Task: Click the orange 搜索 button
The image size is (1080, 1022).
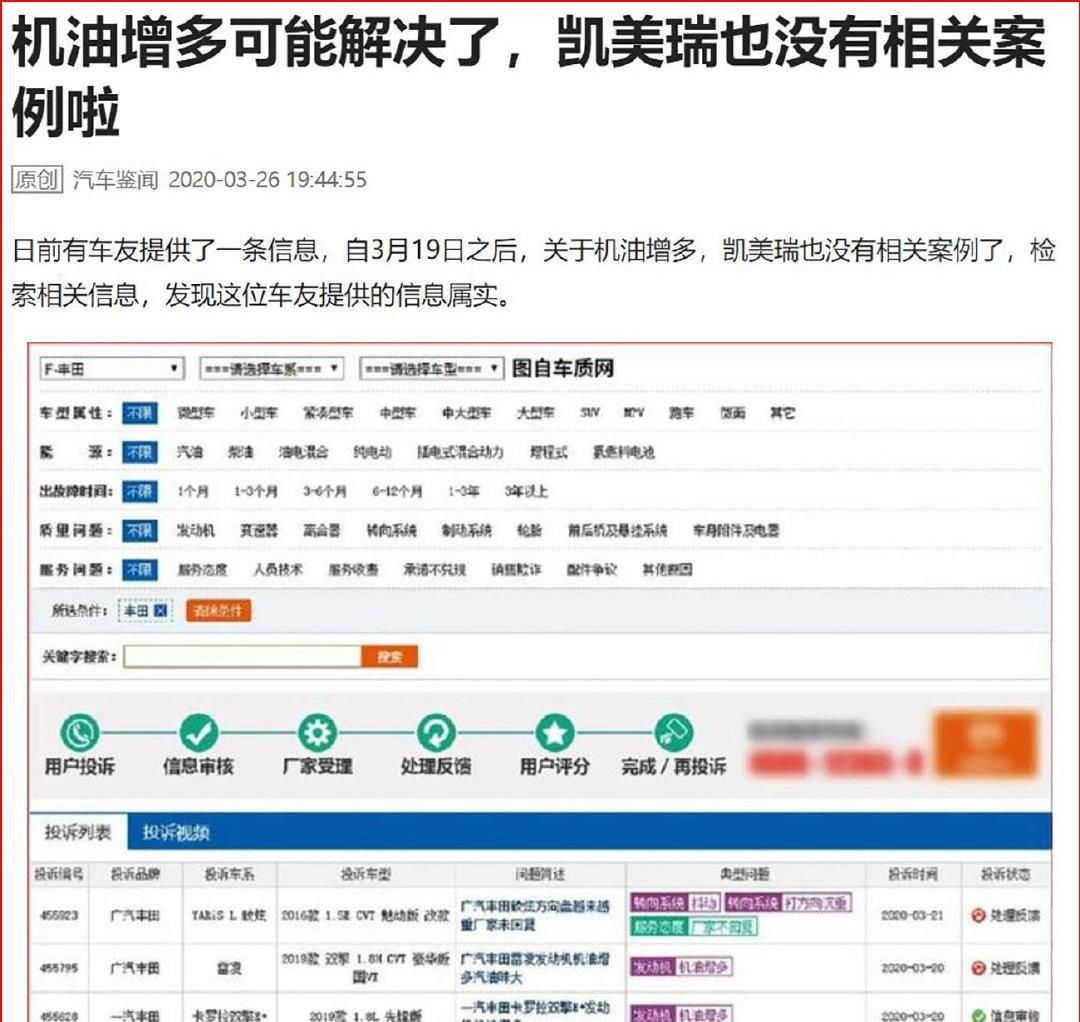Action: (389, 657)
